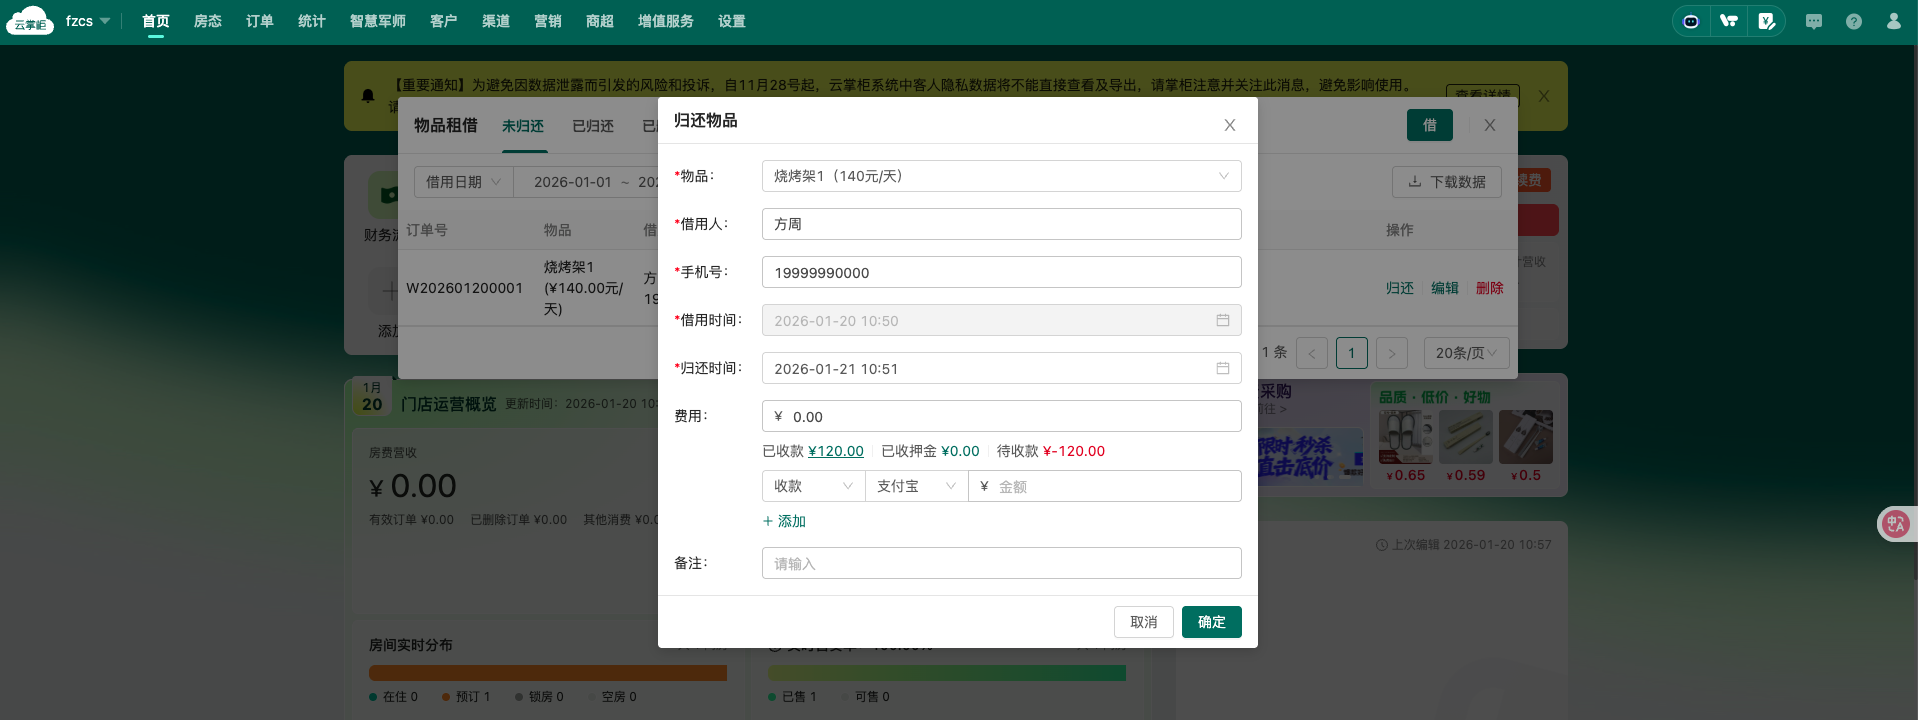Go to the 订单 nav tab
Screen dimensions: 1918x720
(260, 21)
